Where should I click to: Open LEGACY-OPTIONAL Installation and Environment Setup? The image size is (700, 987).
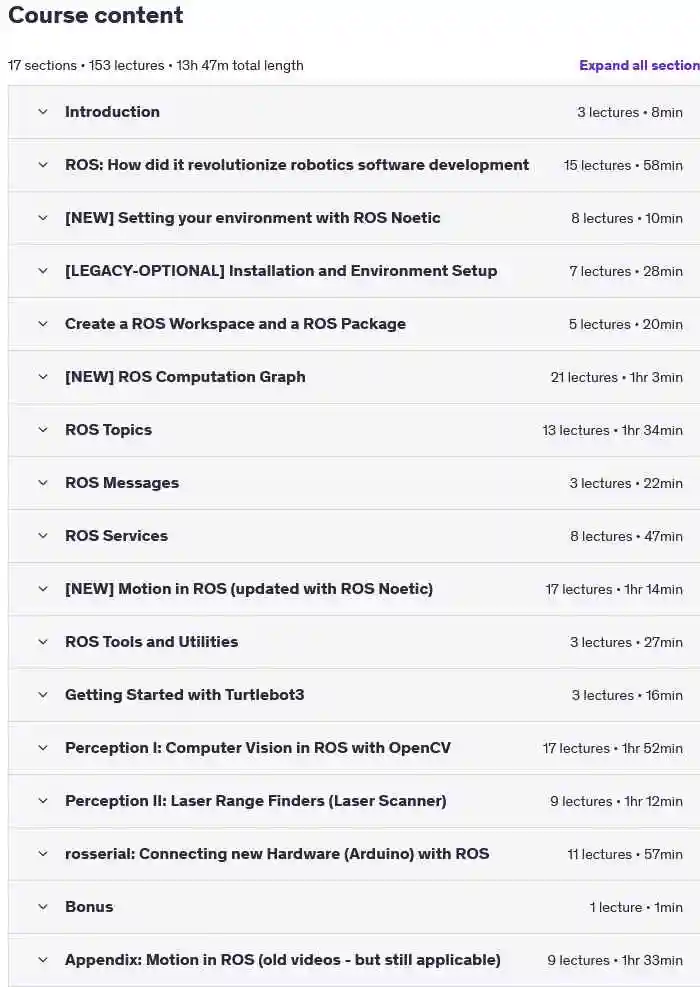coord(281,271)
